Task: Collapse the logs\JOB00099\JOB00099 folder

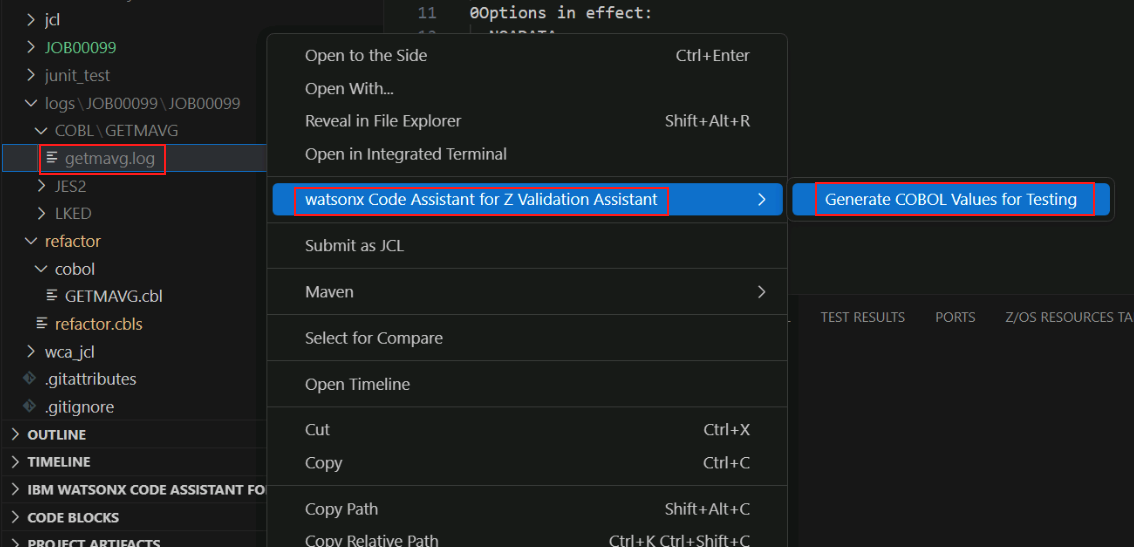Action: click(x=30, y=103)
